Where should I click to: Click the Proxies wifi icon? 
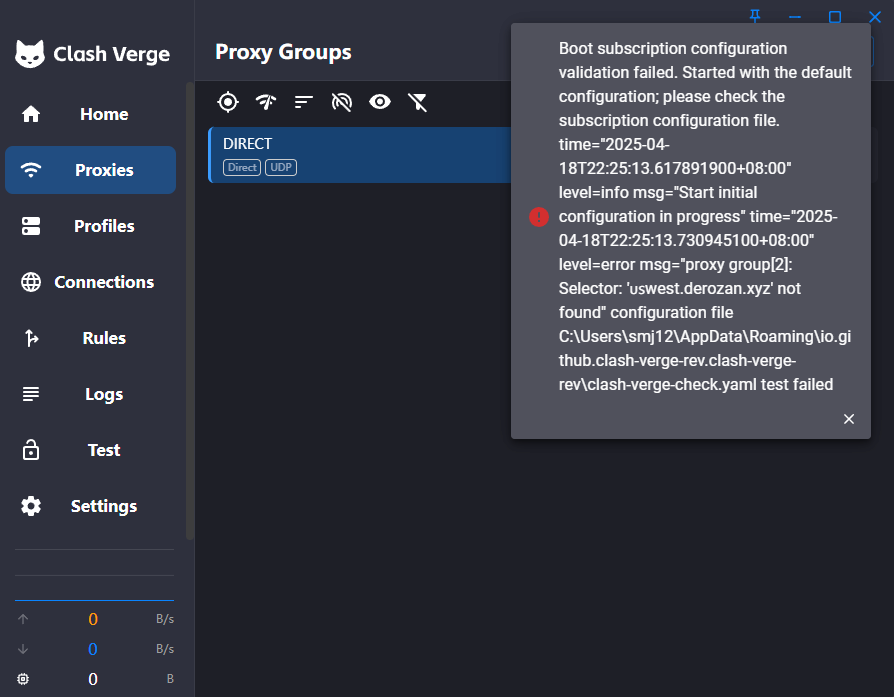[x=31, y=170]
